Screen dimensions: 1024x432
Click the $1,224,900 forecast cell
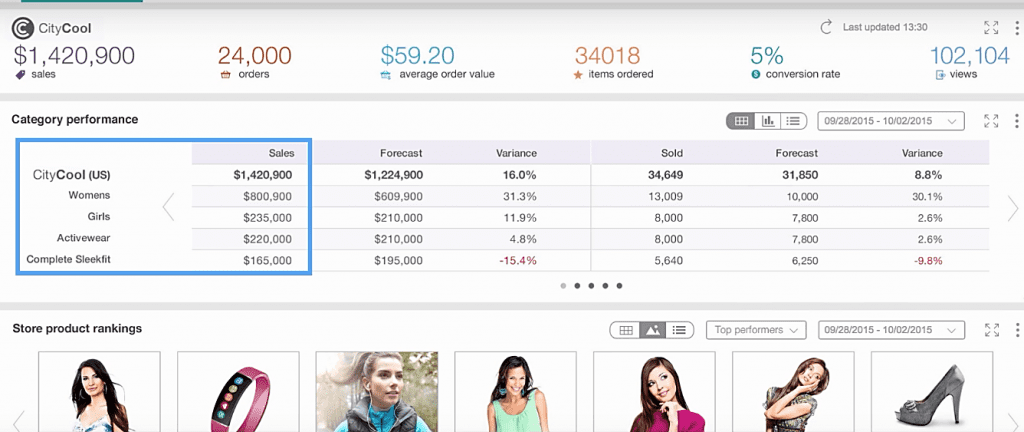coord(394,175)
